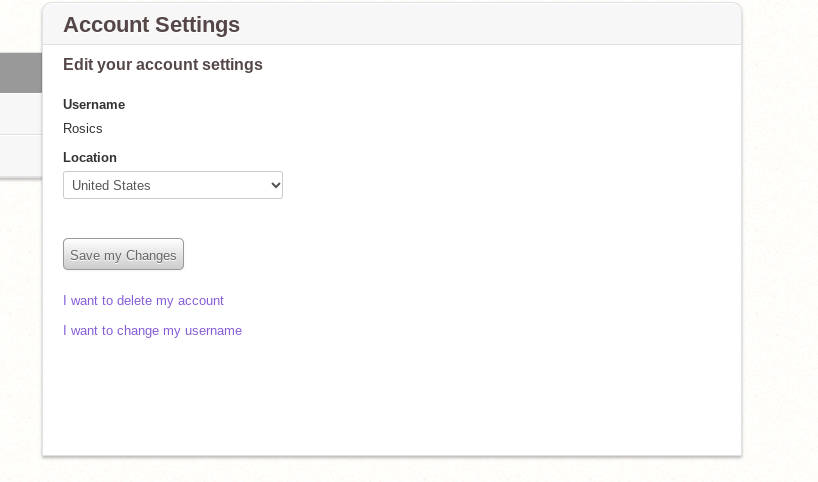Viewport: 818px width, 482px height.
Task: Click the gray Account Settings title bar
Action: (500, 25)
